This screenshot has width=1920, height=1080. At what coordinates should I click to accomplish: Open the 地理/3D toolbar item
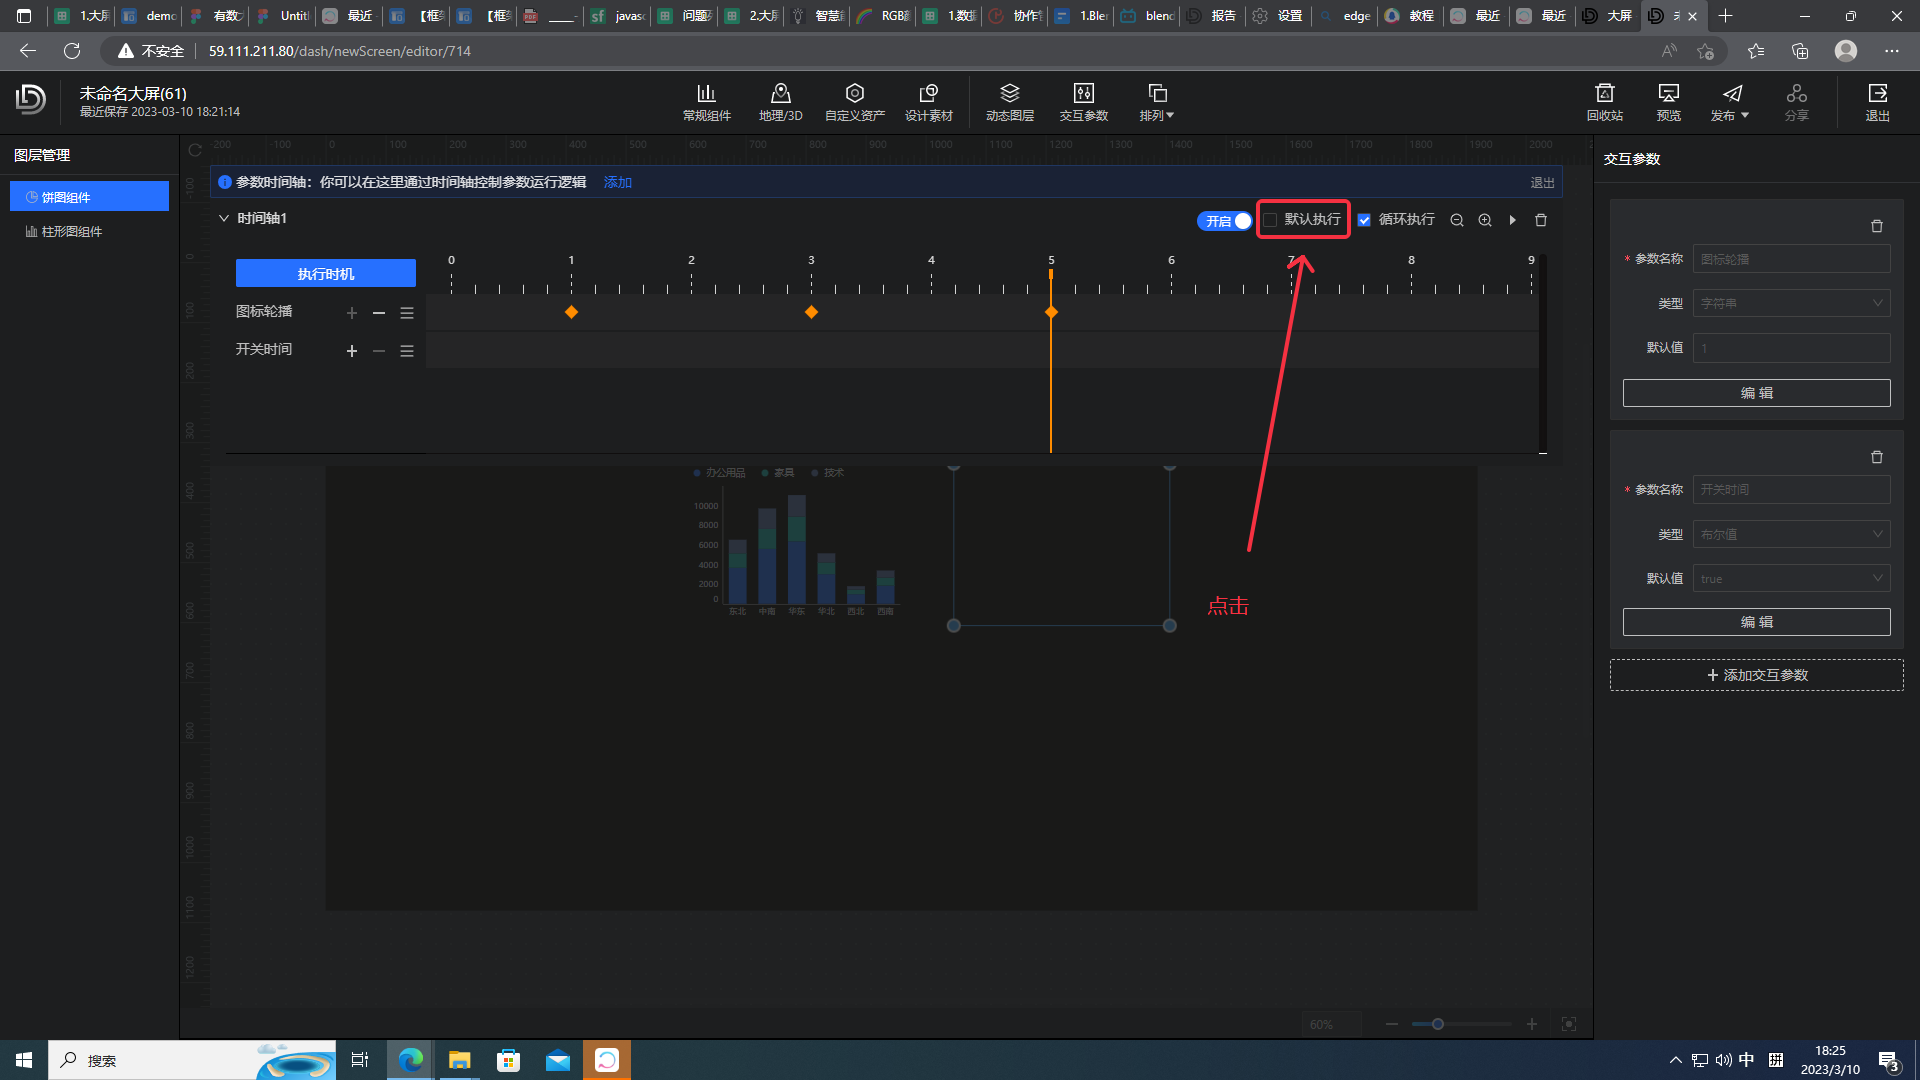780,102
